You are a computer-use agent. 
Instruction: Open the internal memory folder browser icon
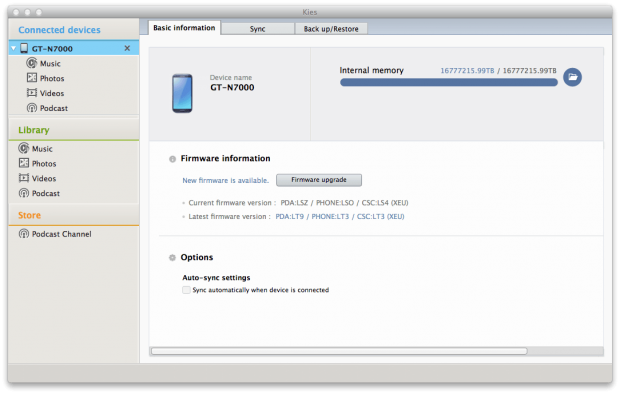click(x=572, y=77)
